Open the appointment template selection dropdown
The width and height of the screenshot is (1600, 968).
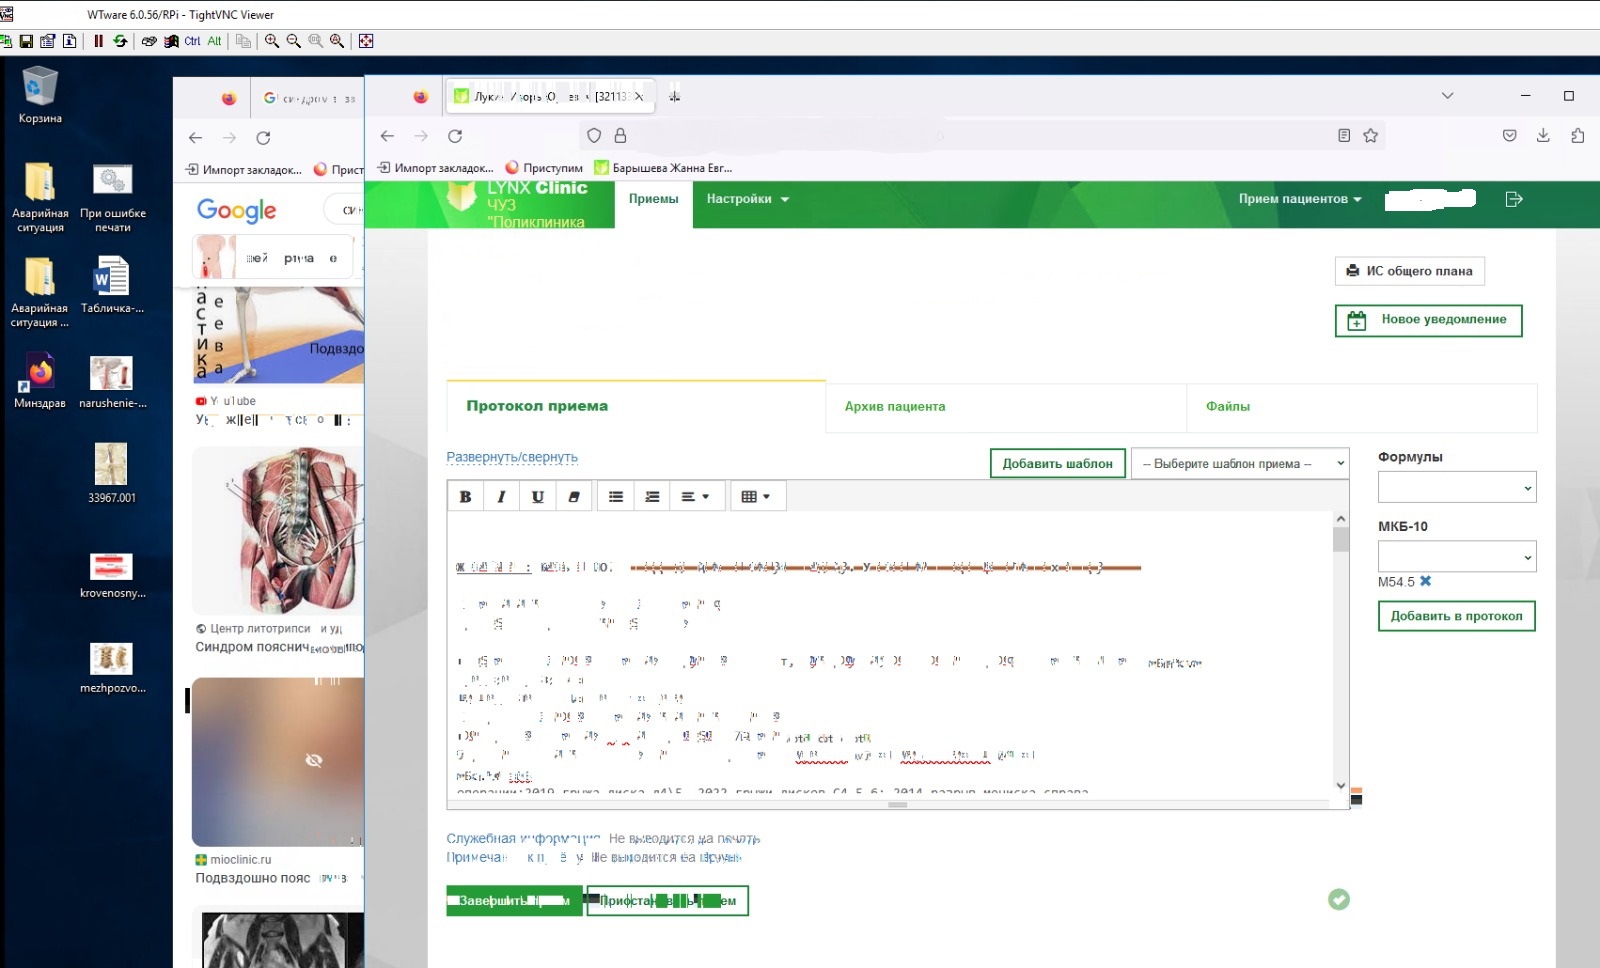(1240, 464)
